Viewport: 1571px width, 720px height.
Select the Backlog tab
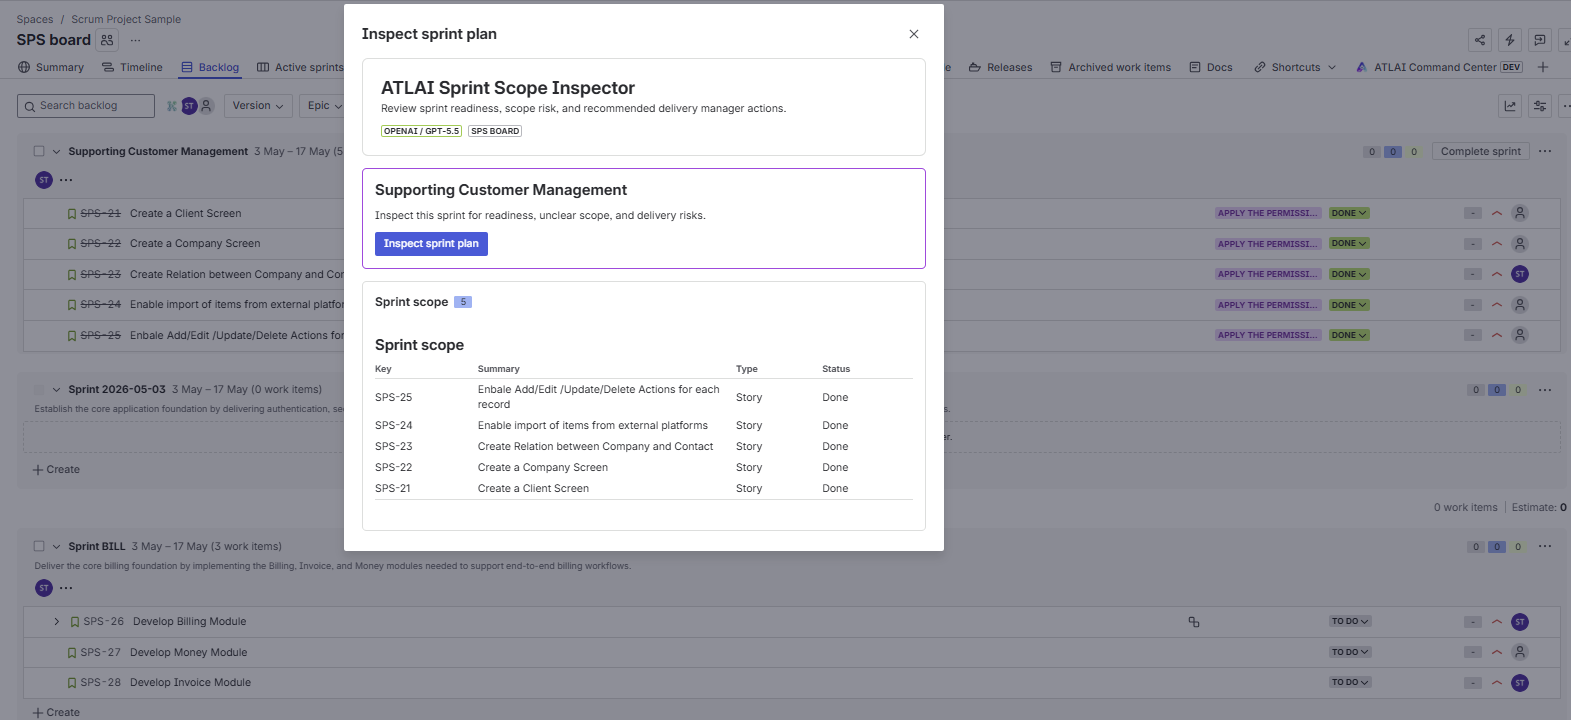pyautogui.click(x=210, y=67)
